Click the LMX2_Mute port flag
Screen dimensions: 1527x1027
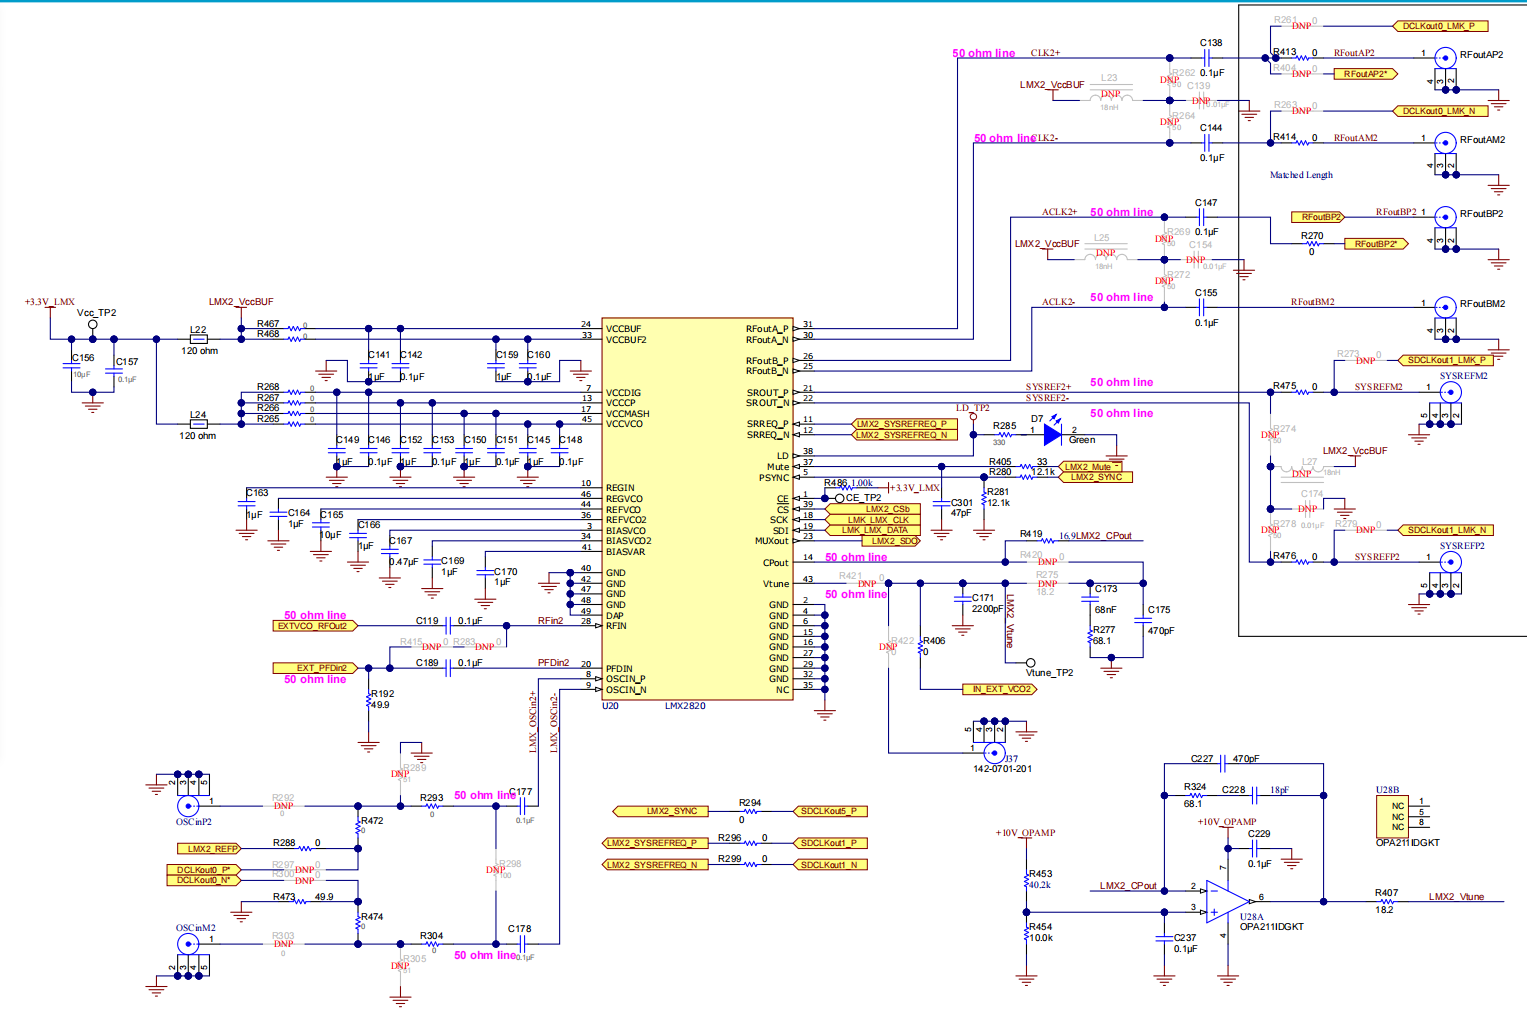pos(1091,467)
